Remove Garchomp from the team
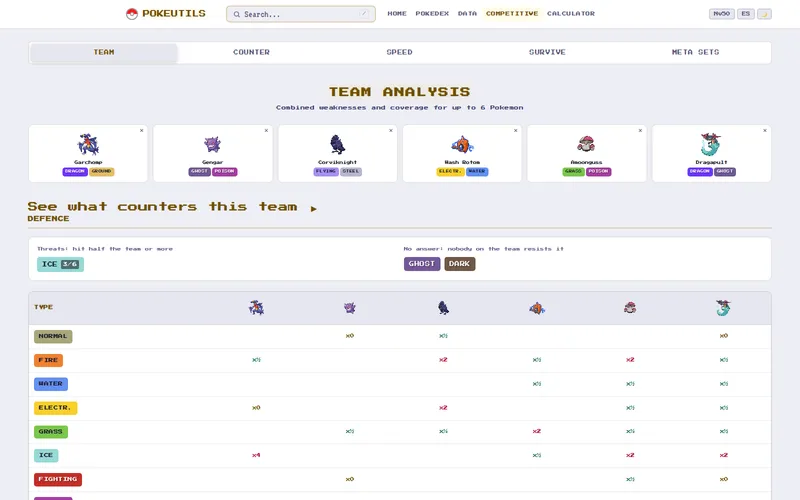 (141, 131)
